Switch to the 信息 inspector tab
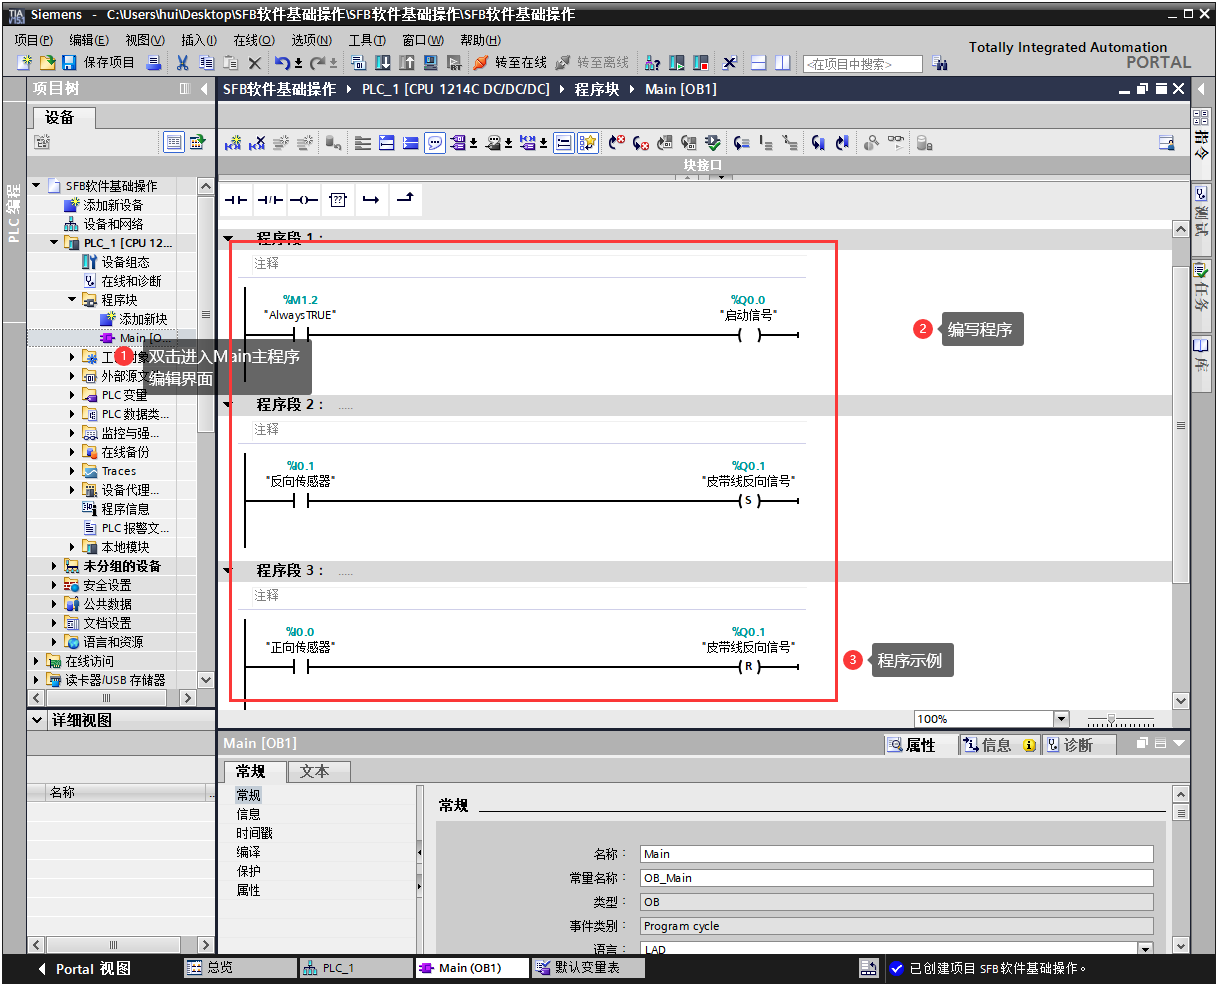Viewport: 1218px width, 986px height. click(998, 745)
